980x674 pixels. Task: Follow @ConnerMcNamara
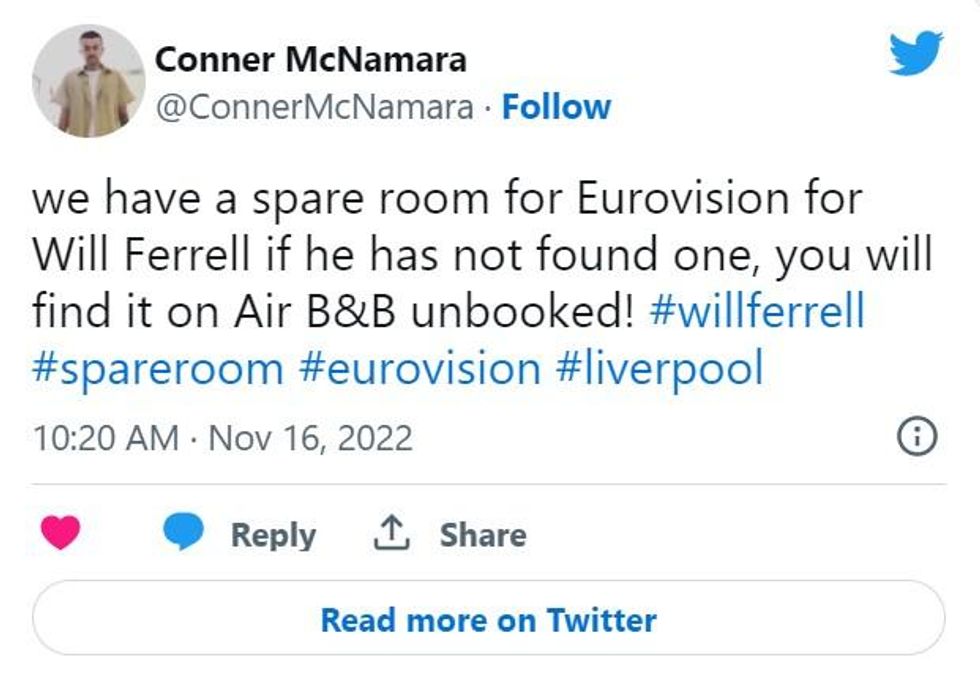pyautogui.click(x=556, y=107)
